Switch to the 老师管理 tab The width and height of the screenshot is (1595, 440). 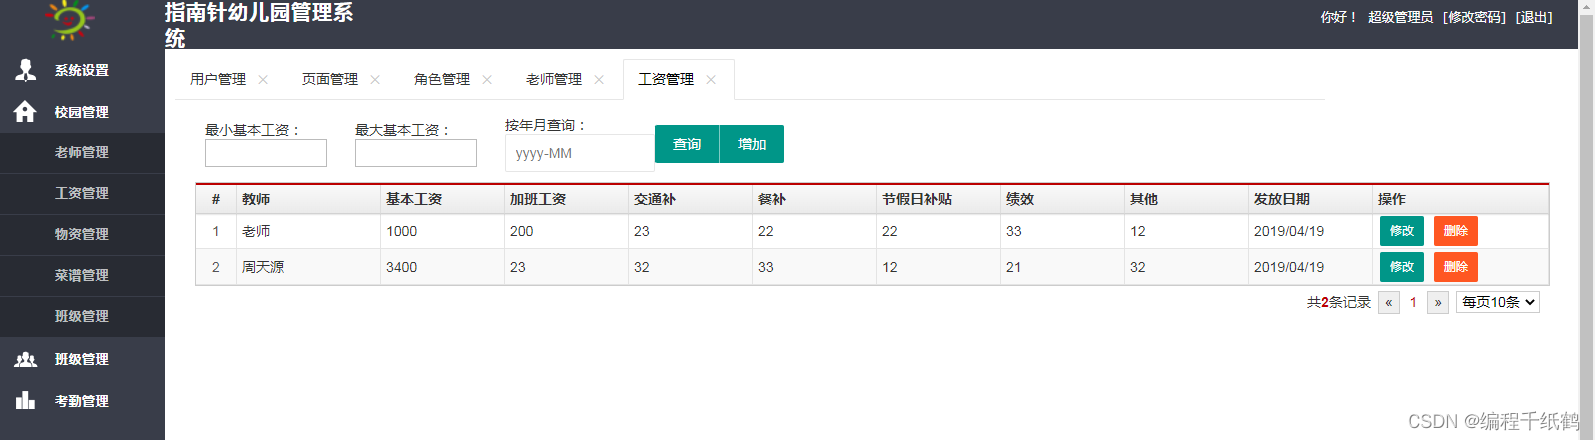pos(554,79)
